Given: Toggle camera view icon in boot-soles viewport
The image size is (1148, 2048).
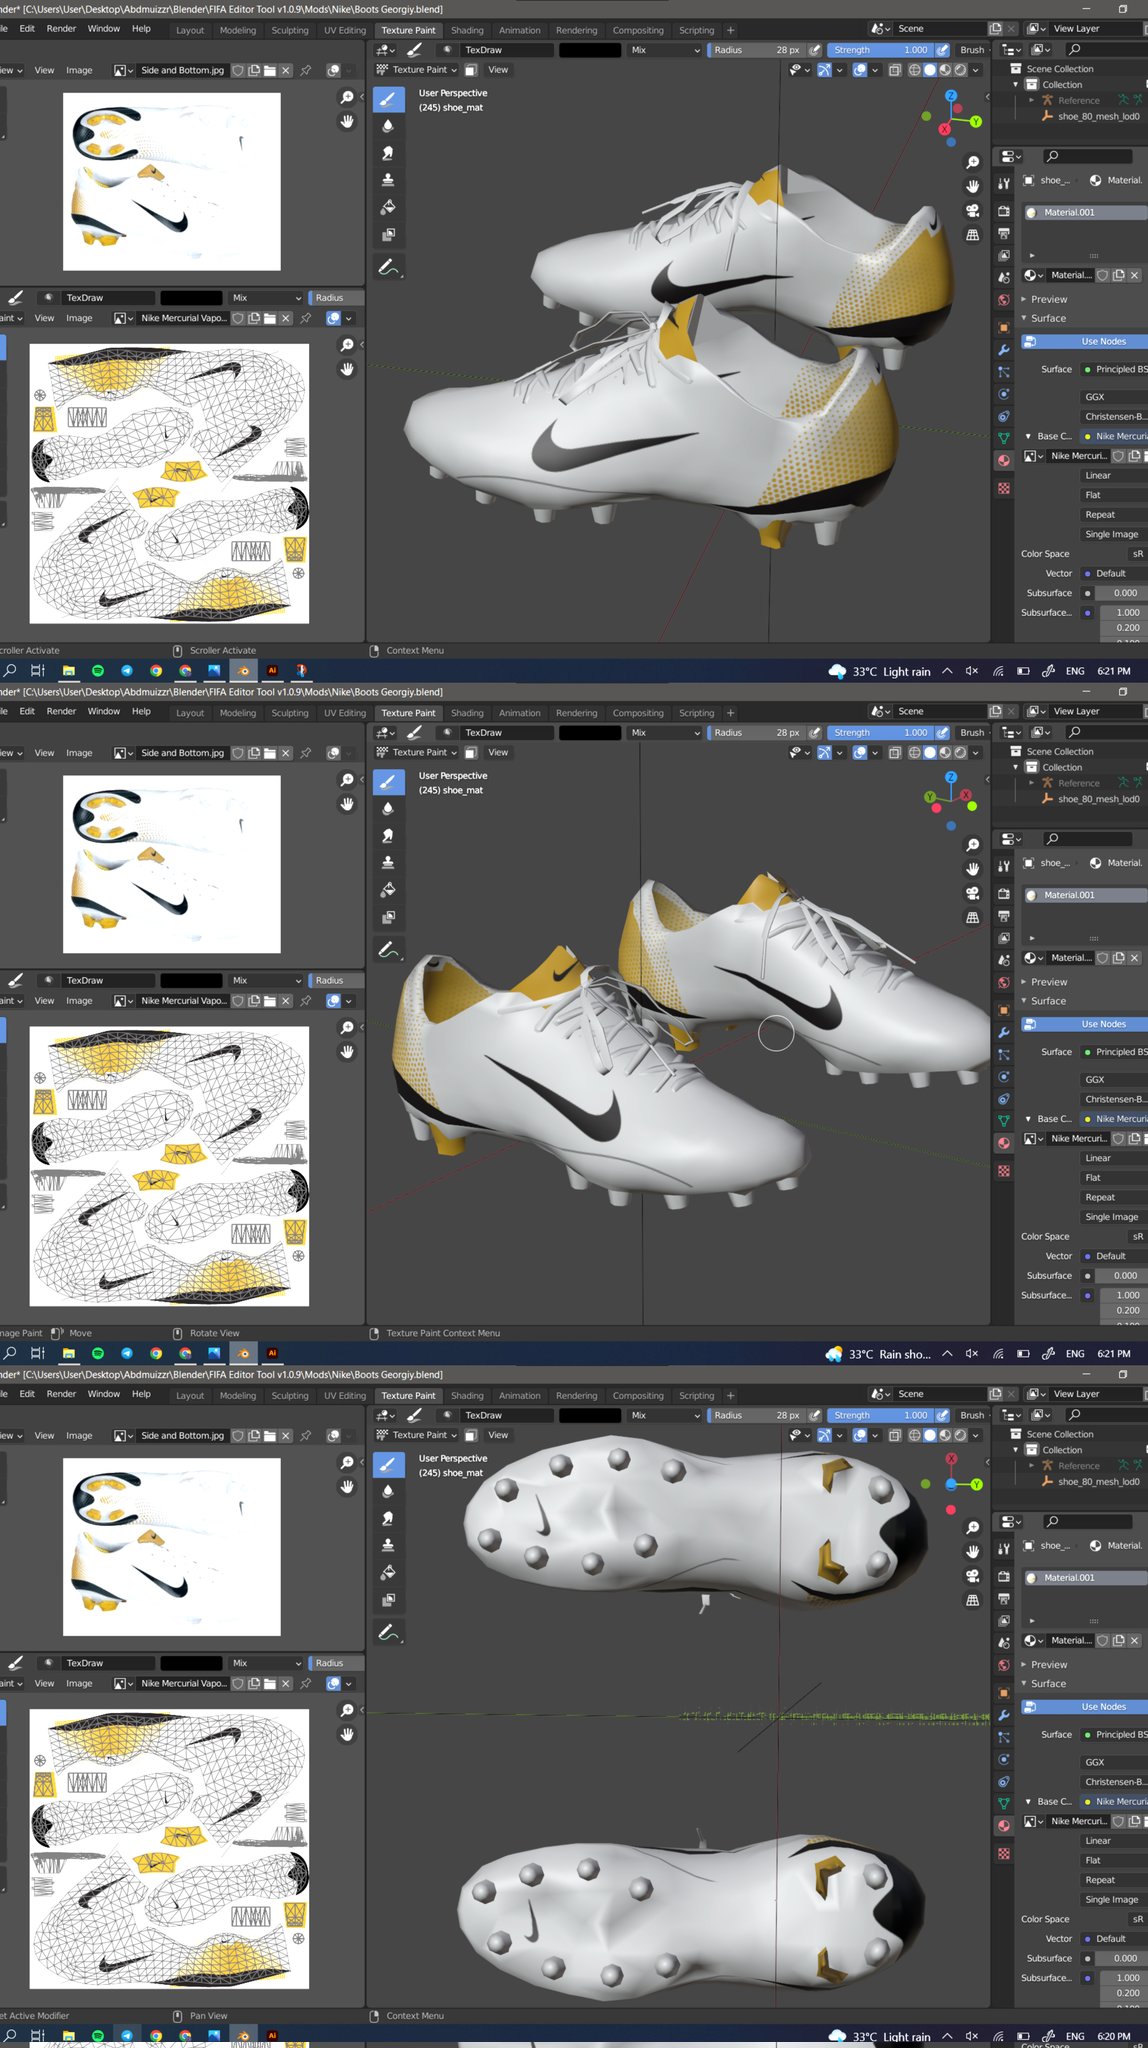Looking at the screenshot, I should 972,1576.
